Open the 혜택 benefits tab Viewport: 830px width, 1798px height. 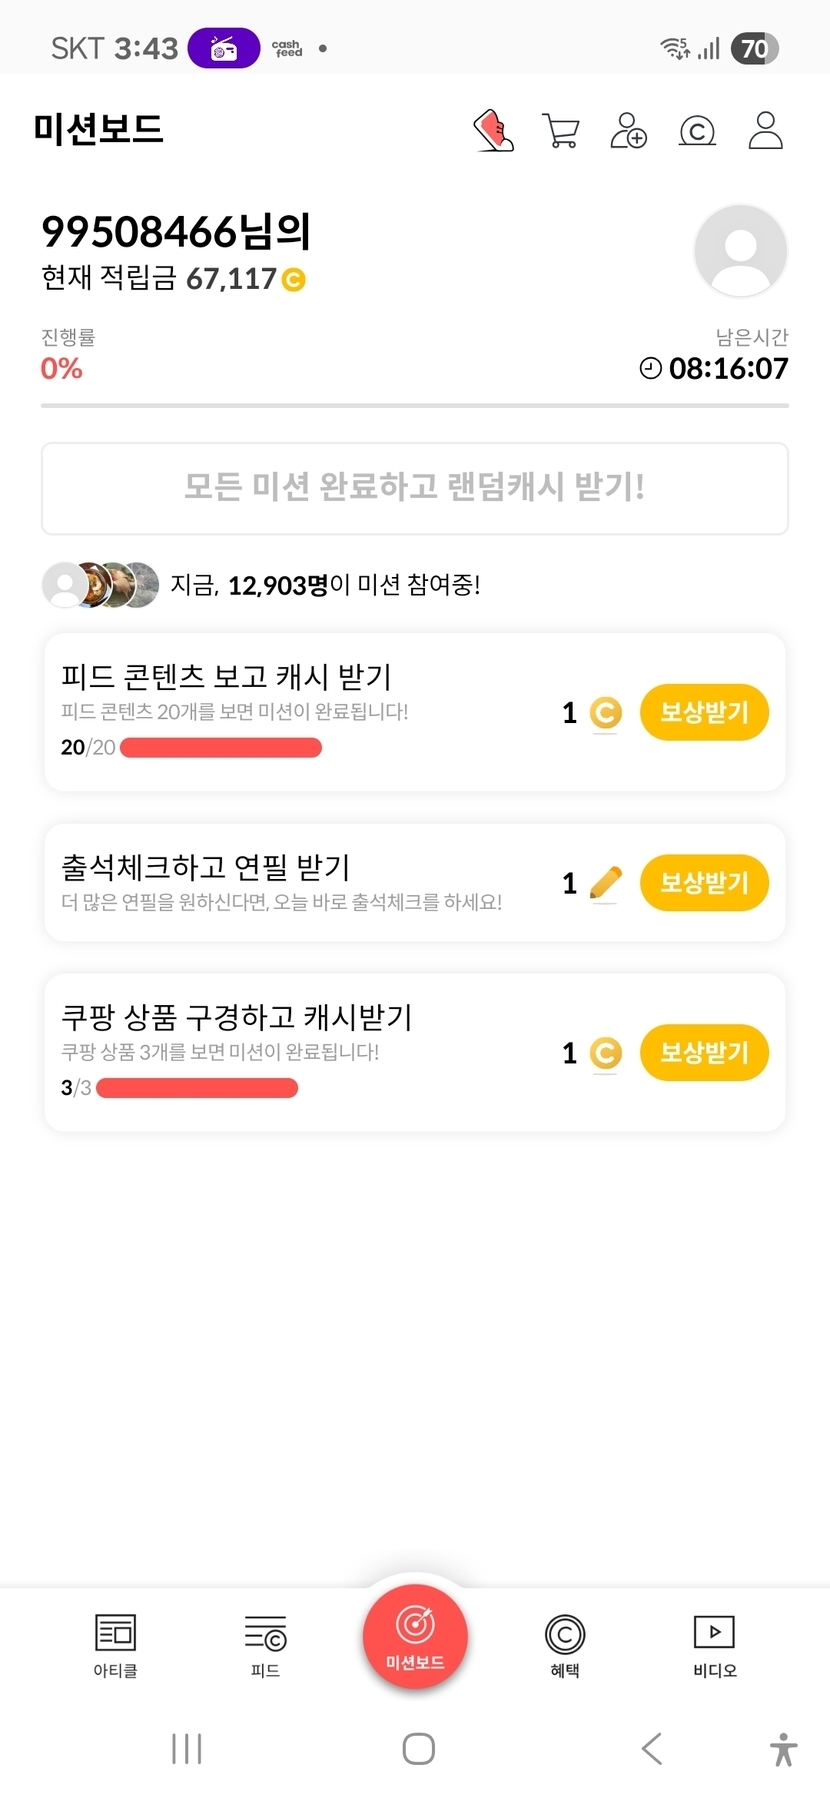pyautogui.click(x=565, y=1645)
